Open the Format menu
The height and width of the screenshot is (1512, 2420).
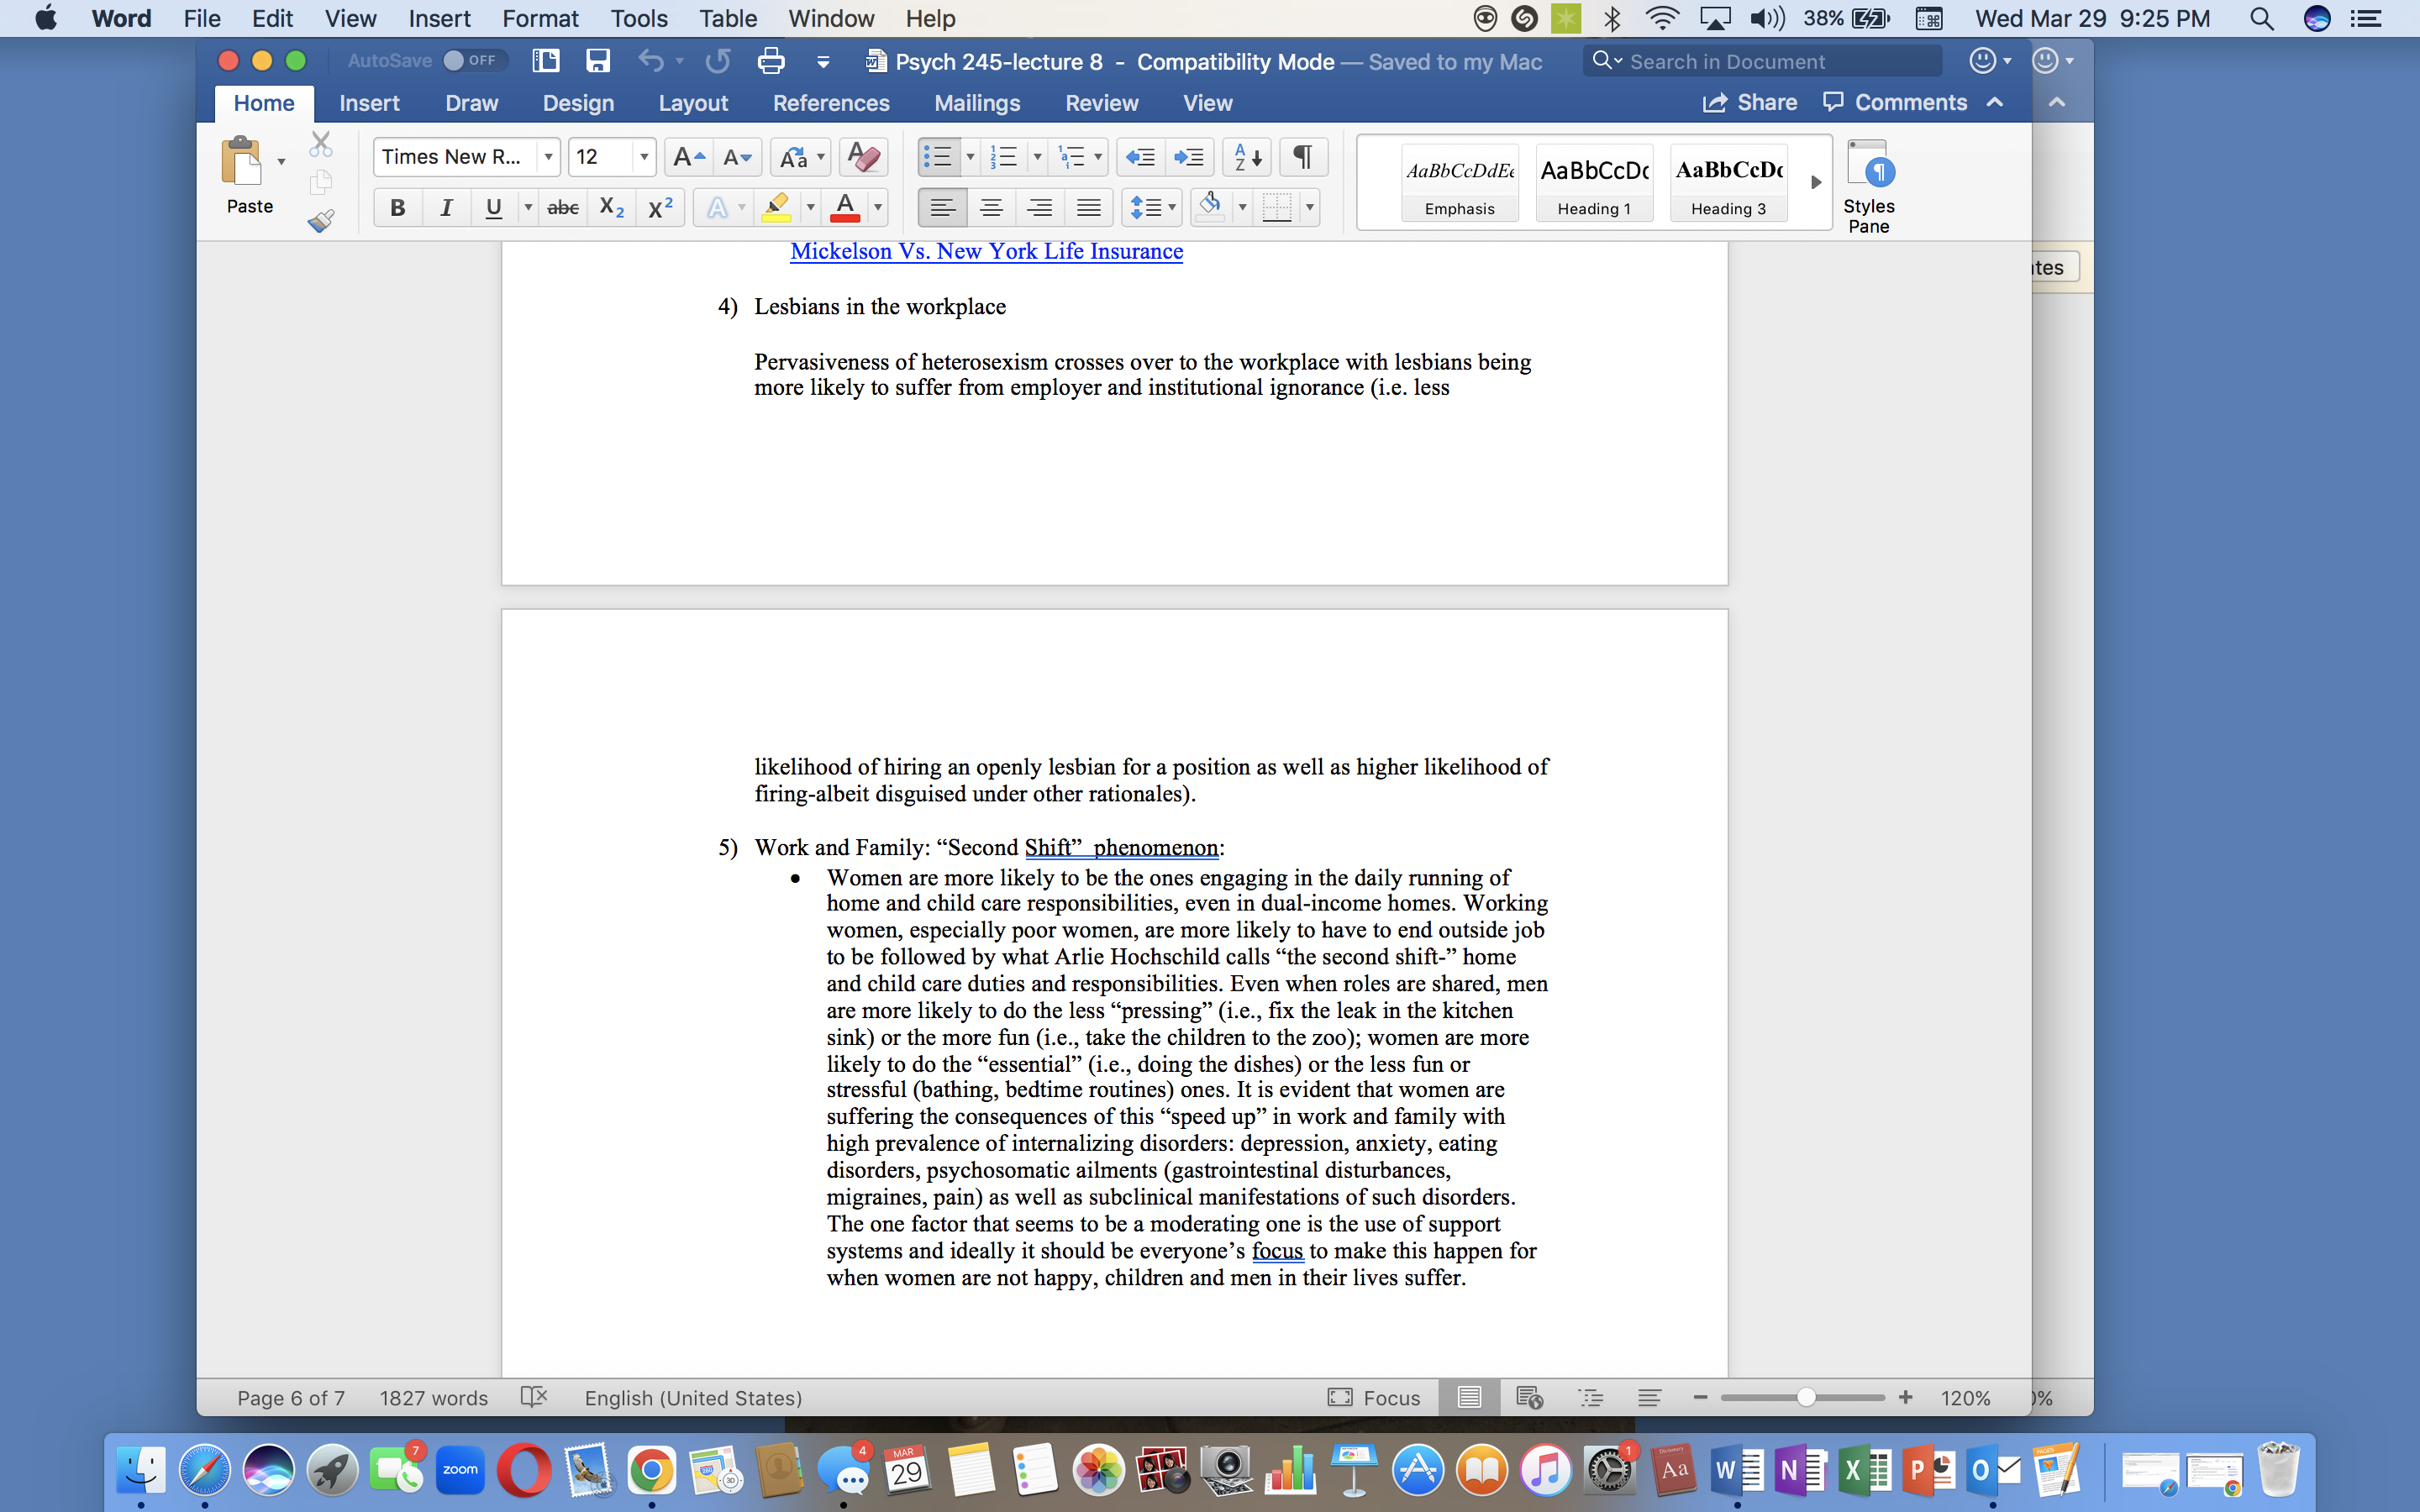tap(540, 18)
